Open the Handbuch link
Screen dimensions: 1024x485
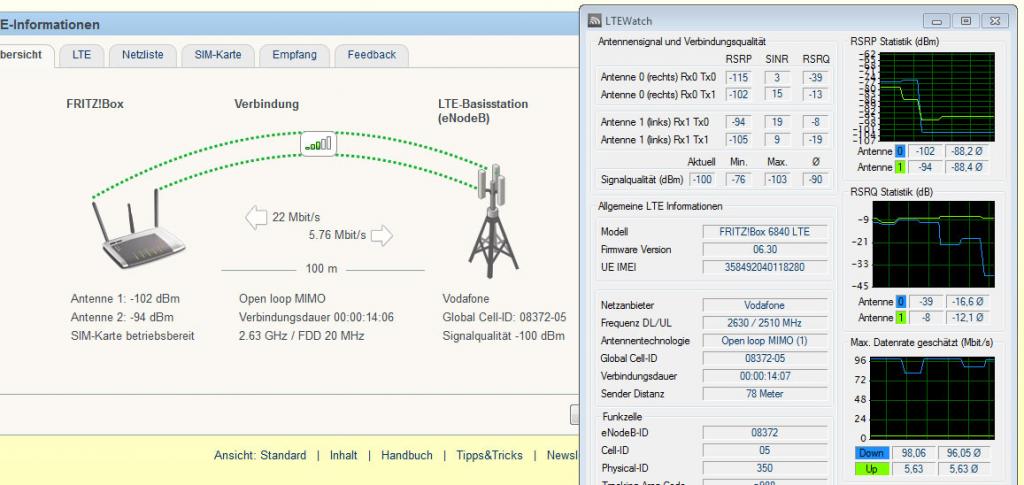coord(406,456)
